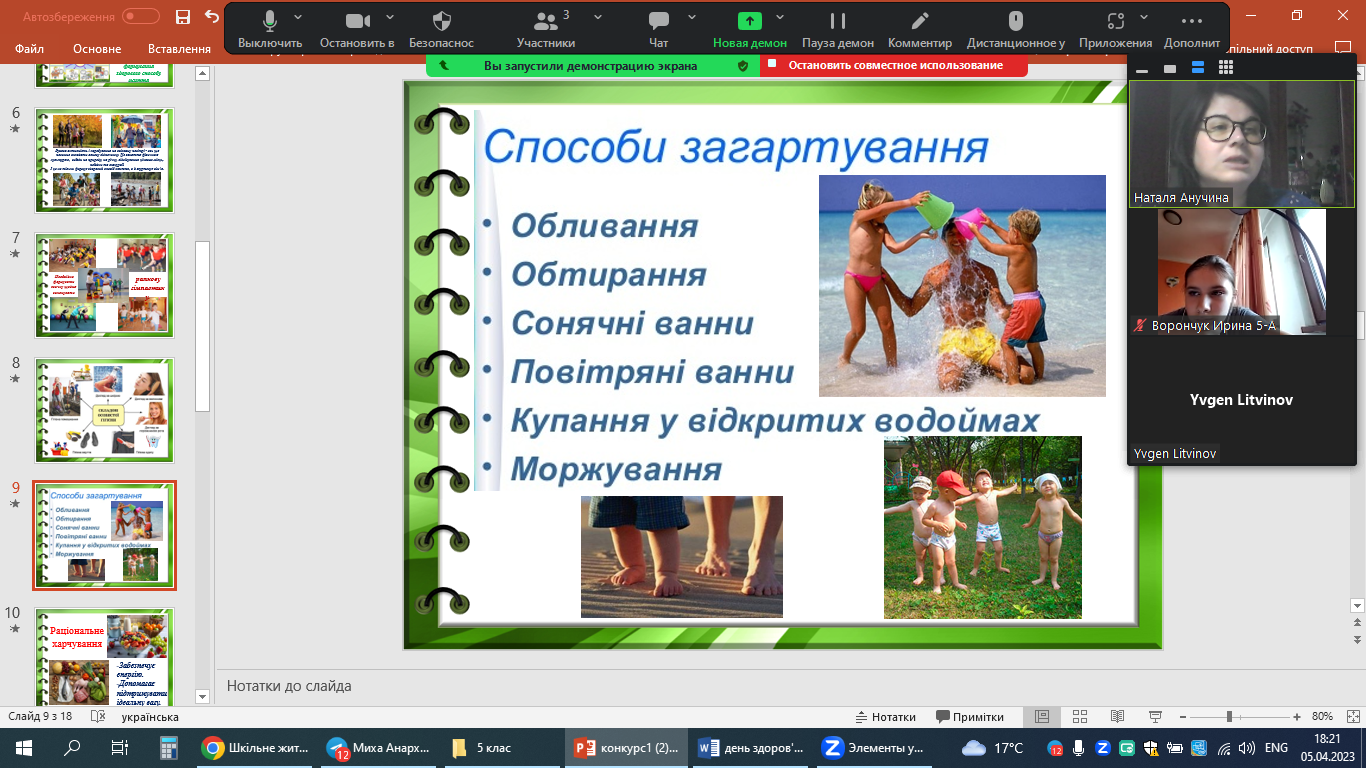Switch to the Основне ribbon tab

coord(97,49)
